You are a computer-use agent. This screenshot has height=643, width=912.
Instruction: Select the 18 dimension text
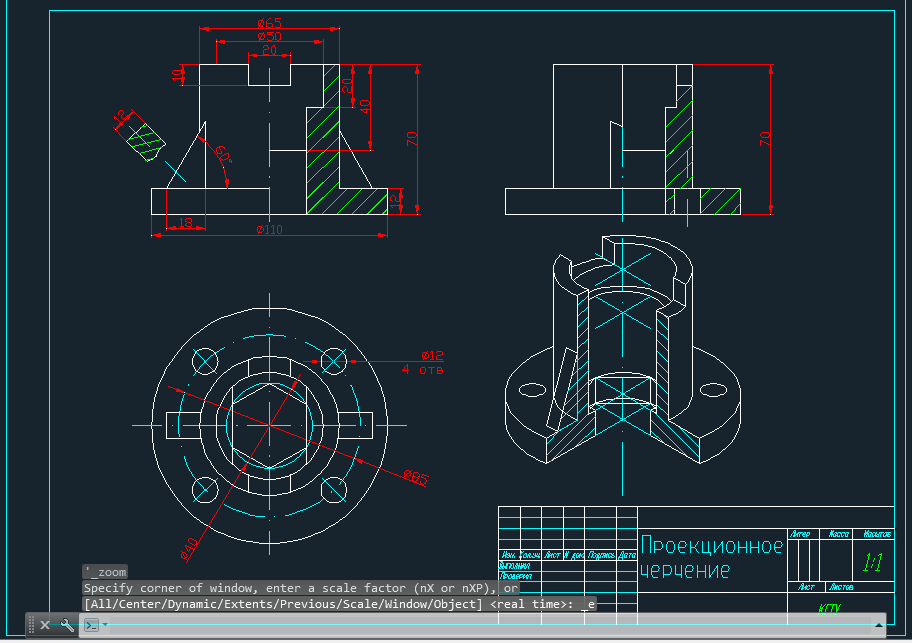tap(186, 222)
